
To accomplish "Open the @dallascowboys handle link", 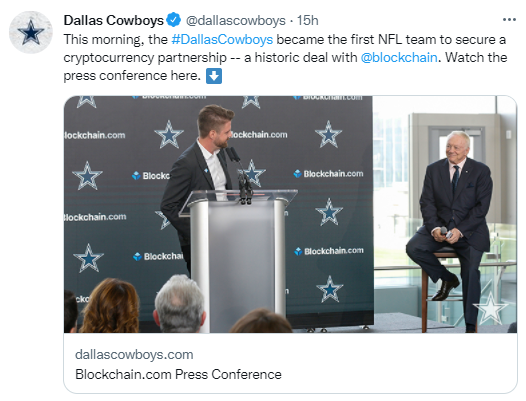I will [x=235, y=21].
